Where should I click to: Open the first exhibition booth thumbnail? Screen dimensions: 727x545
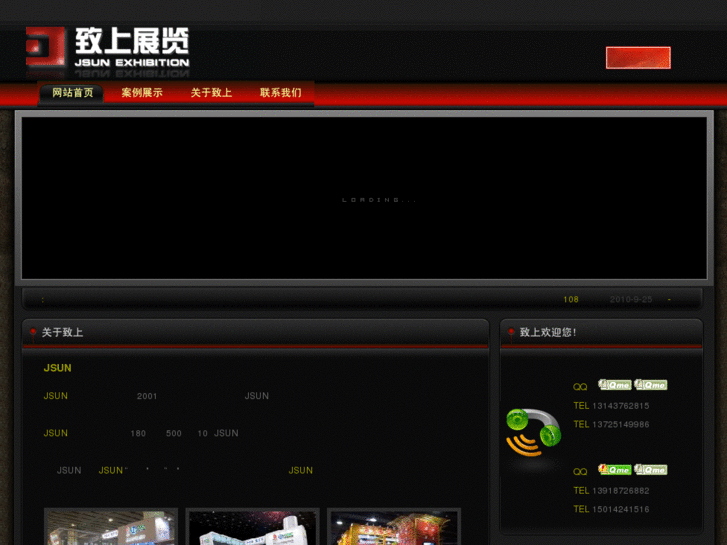[111, 526]
